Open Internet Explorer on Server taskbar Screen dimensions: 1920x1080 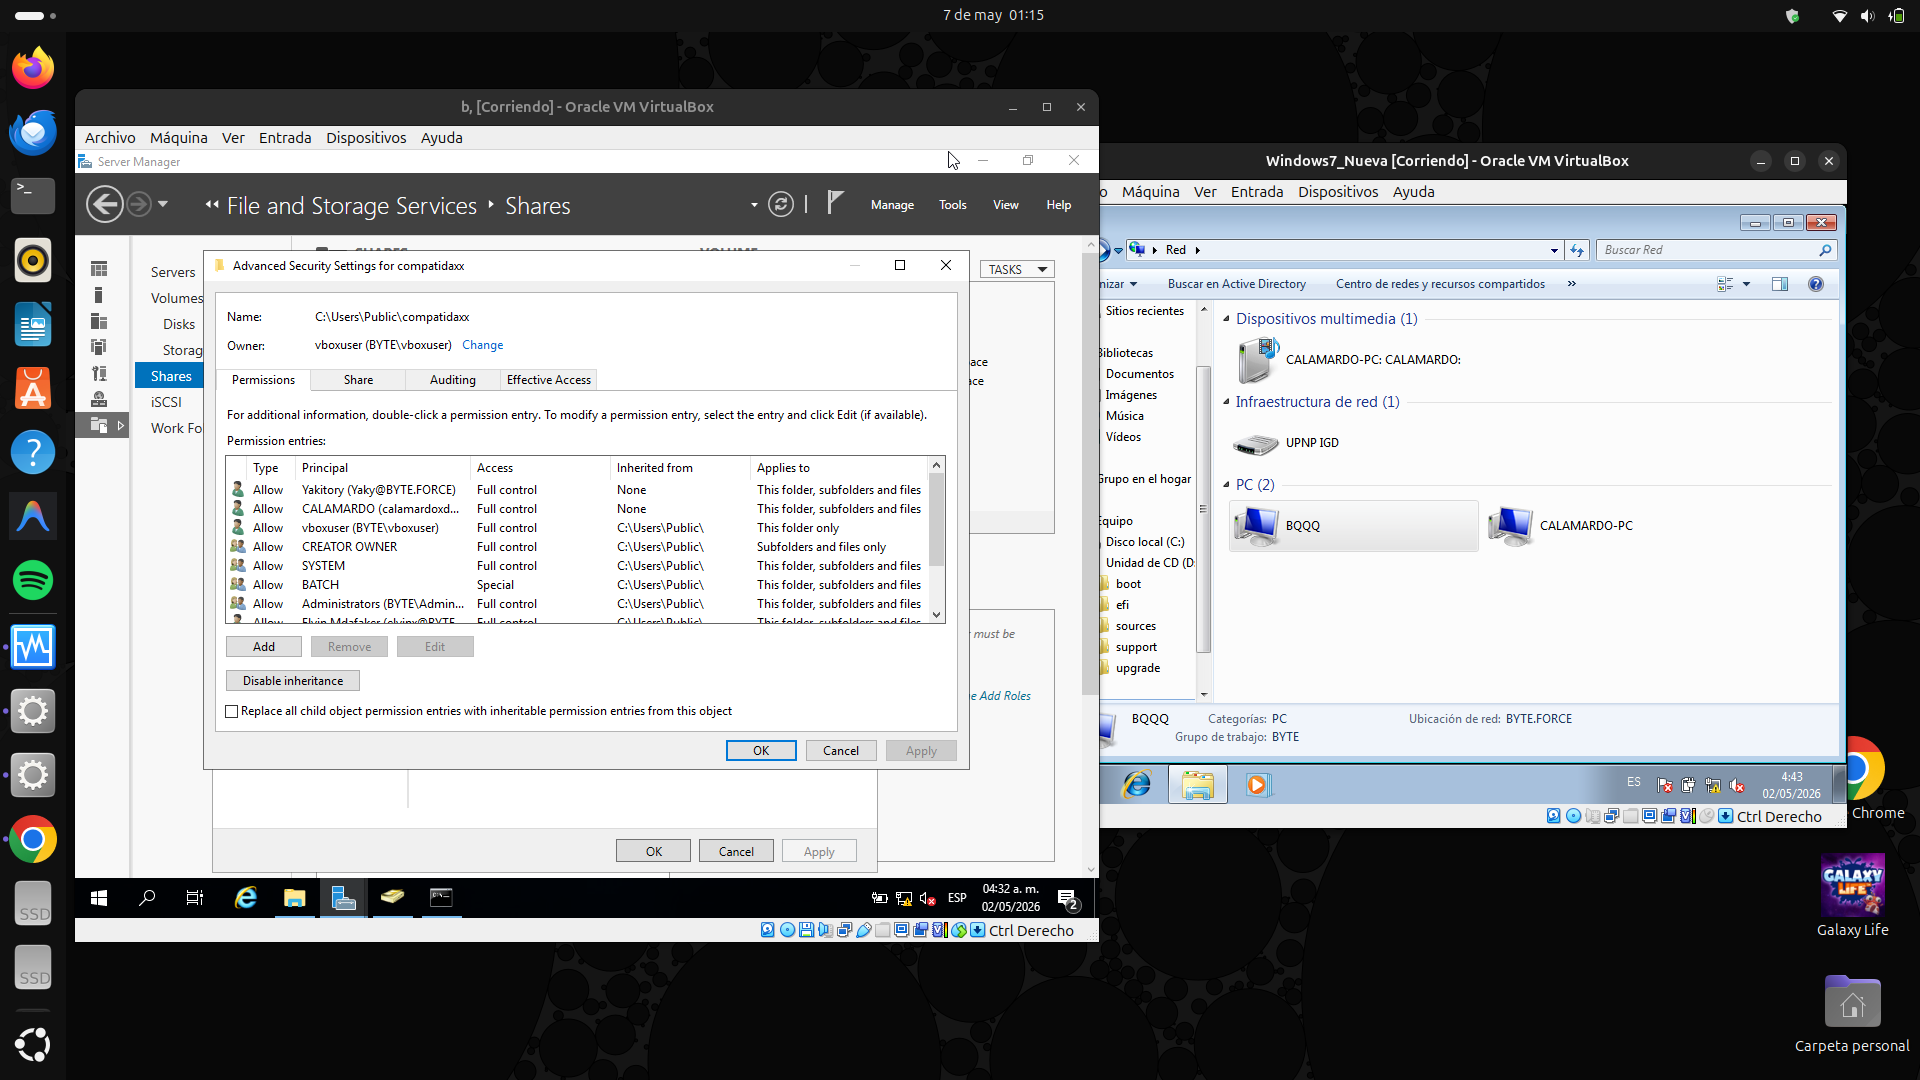[x=245, y=898]
